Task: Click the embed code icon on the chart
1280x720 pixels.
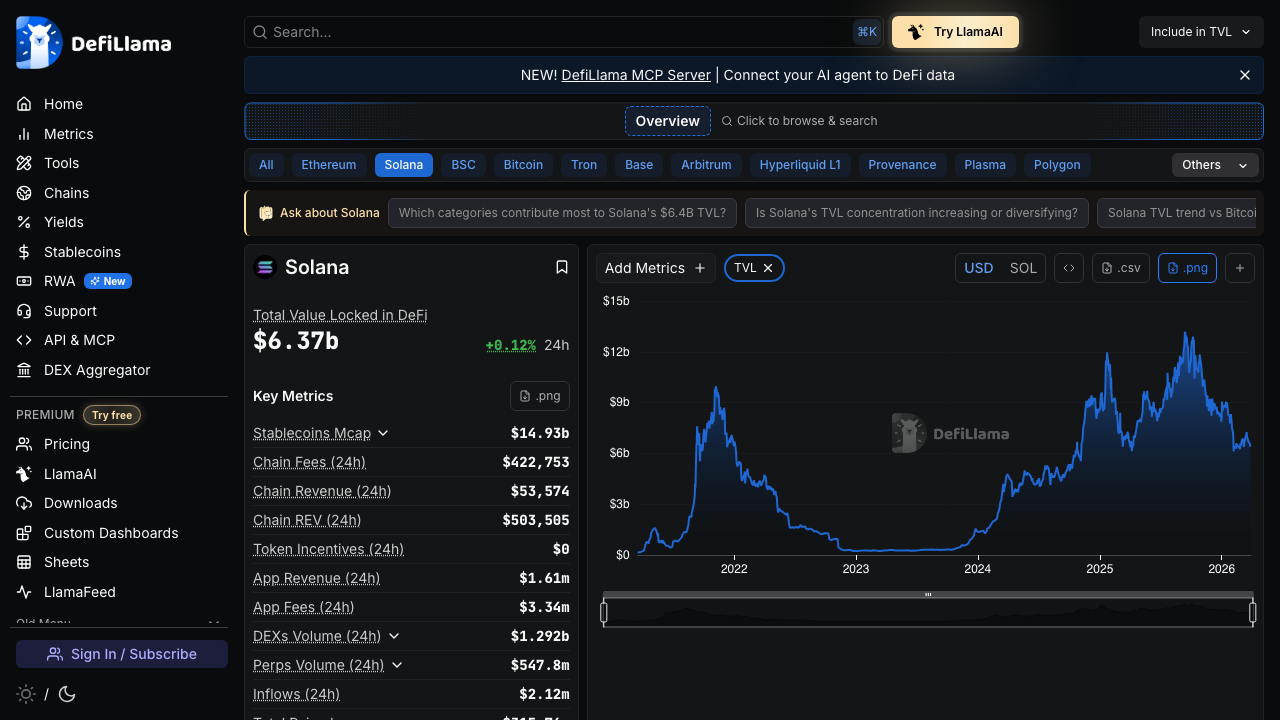Action: pyautogui.click(x=1068, y=268)
